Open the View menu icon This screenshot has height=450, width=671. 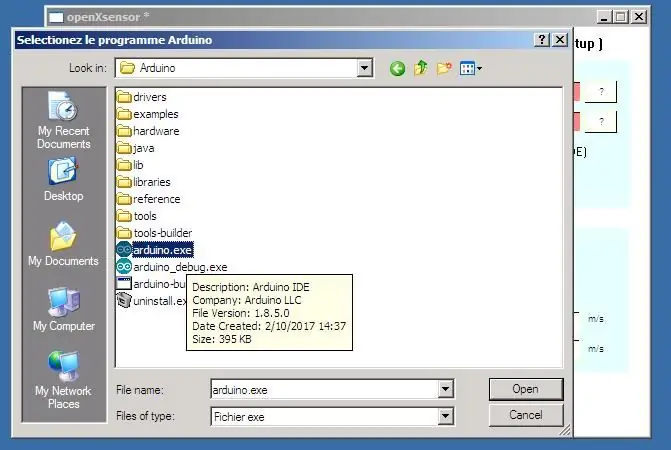coord(470,68)
